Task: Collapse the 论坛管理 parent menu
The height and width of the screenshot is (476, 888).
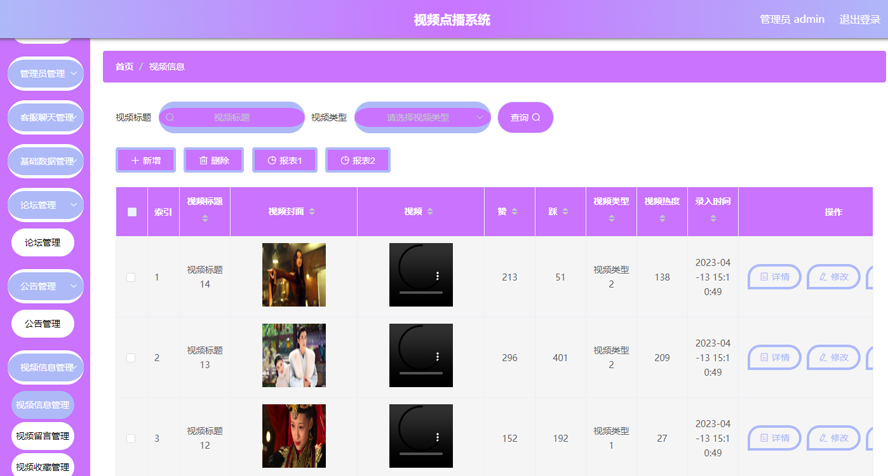Action: (45, 205)
